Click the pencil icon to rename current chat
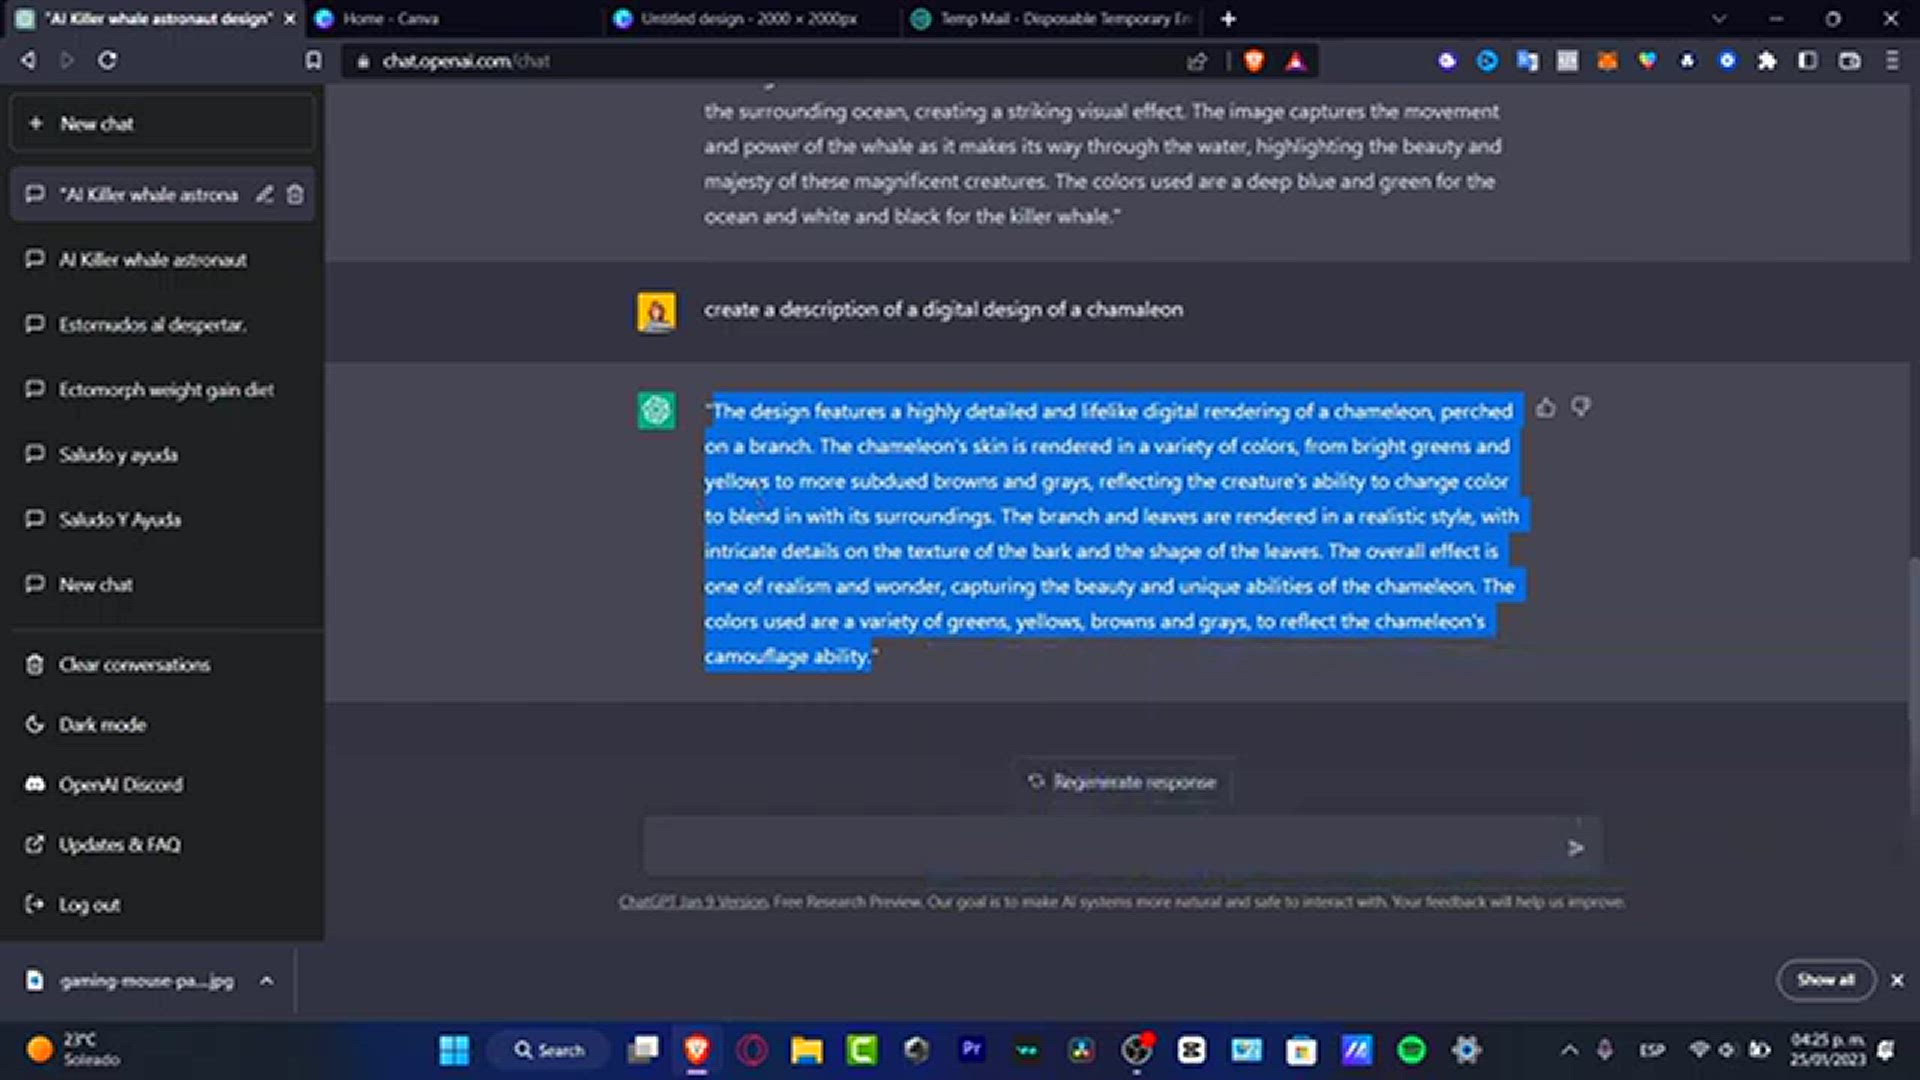Image resolution: width=1920 pixels, height=1080 pixels. (x=264, y=195)
